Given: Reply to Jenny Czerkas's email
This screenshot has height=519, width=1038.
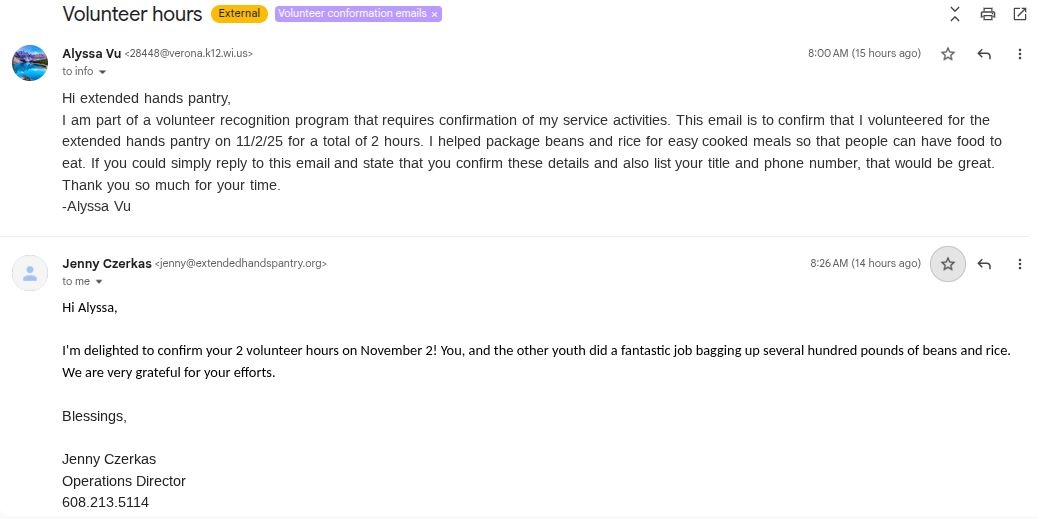Looking at the screenshot, I should 984,264.
